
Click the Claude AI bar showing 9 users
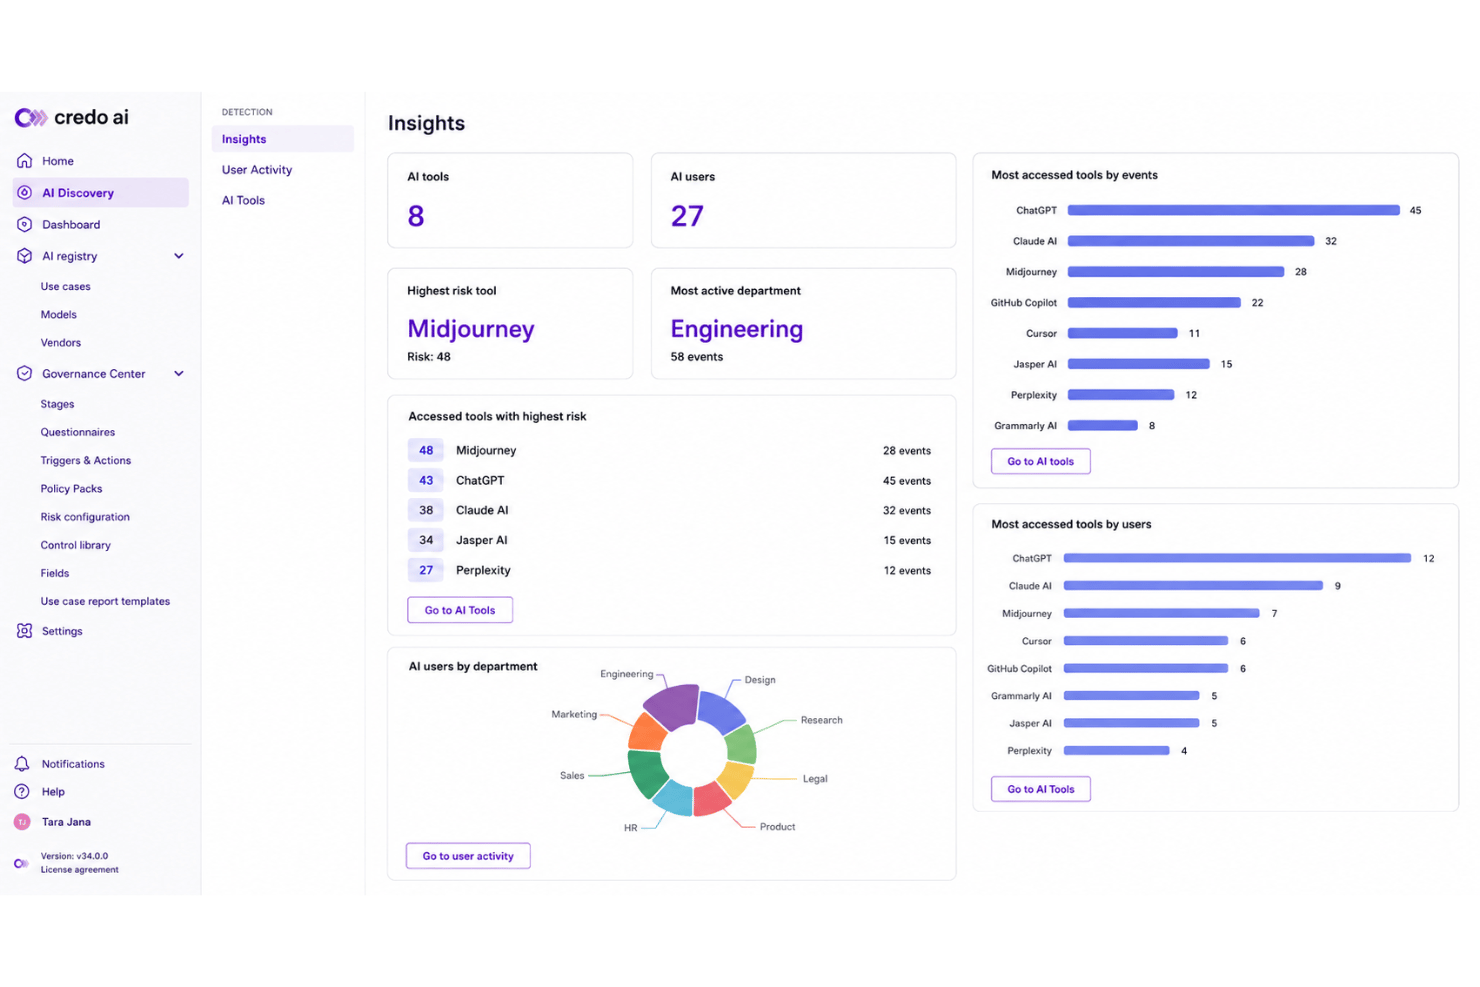click(x=1193, y=586)
